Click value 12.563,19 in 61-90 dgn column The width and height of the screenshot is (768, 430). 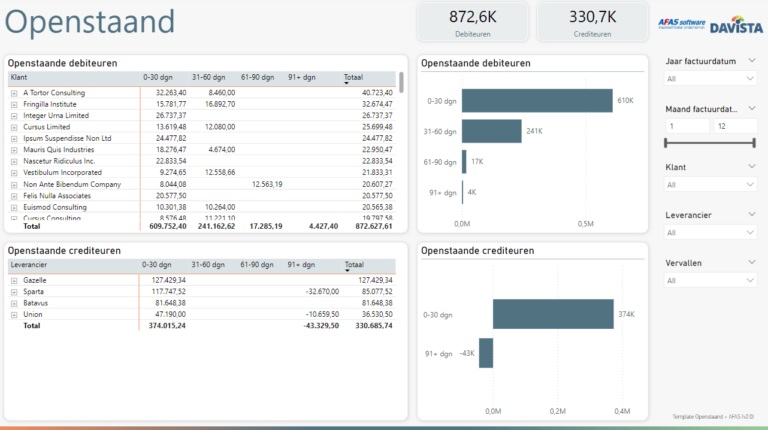(267, 185)
